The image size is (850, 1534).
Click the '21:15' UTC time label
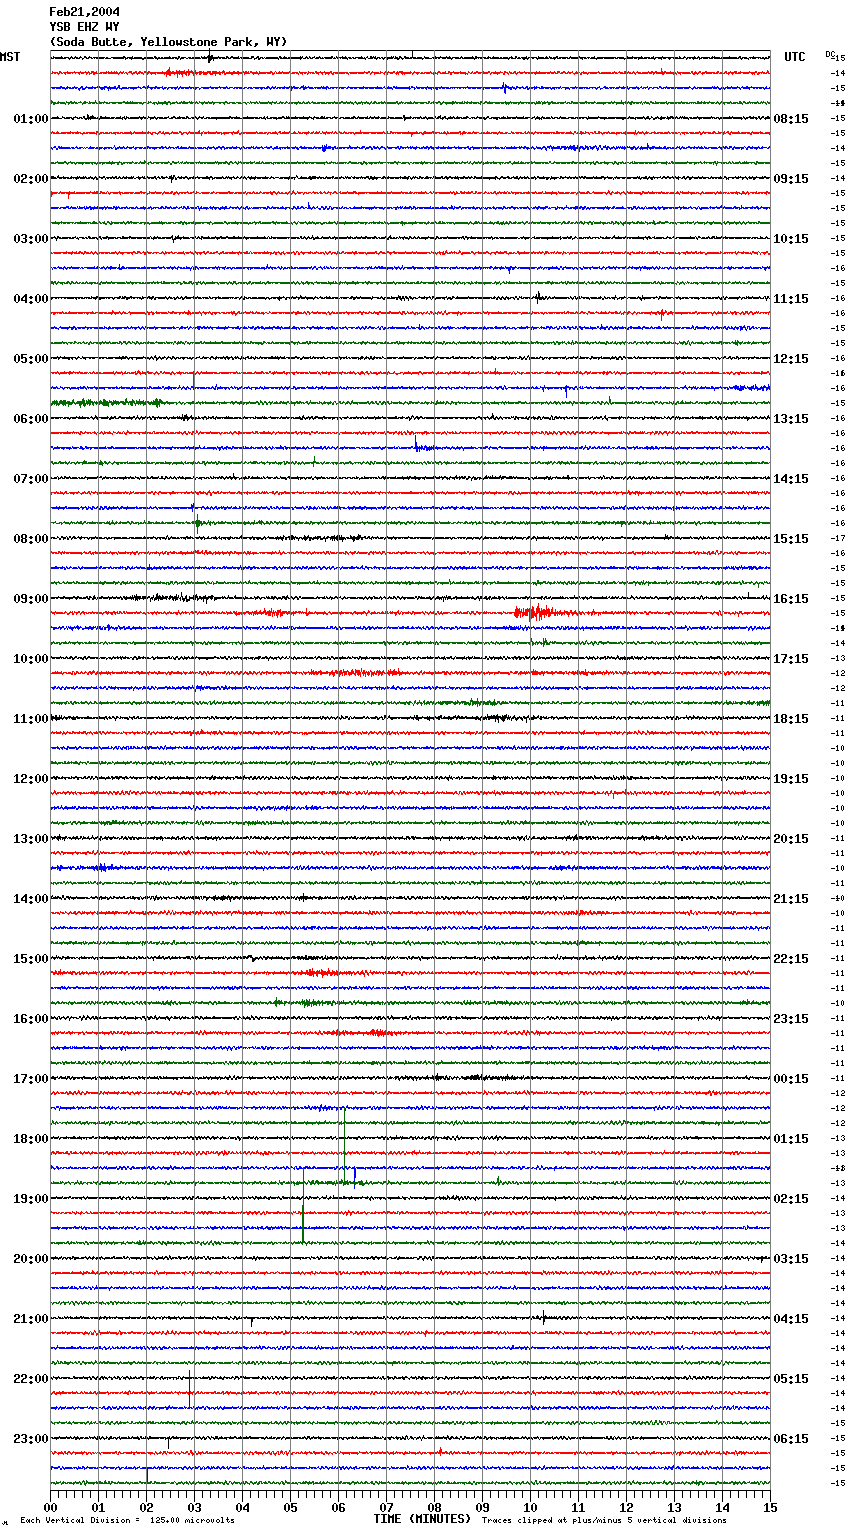[x=791, y=899]
